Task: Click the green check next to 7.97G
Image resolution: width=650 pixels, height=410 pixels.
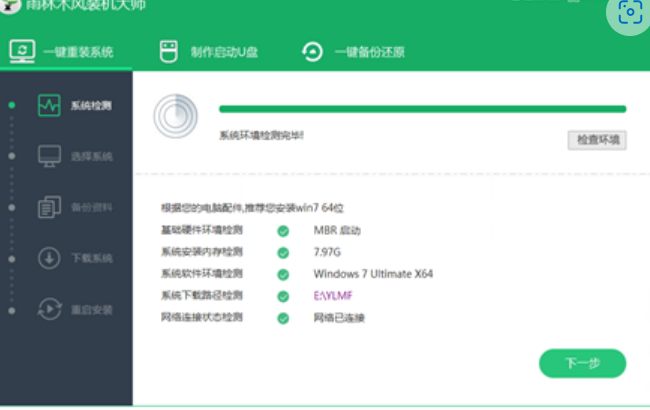Action: pyautogui.click(x=283, y=252)
